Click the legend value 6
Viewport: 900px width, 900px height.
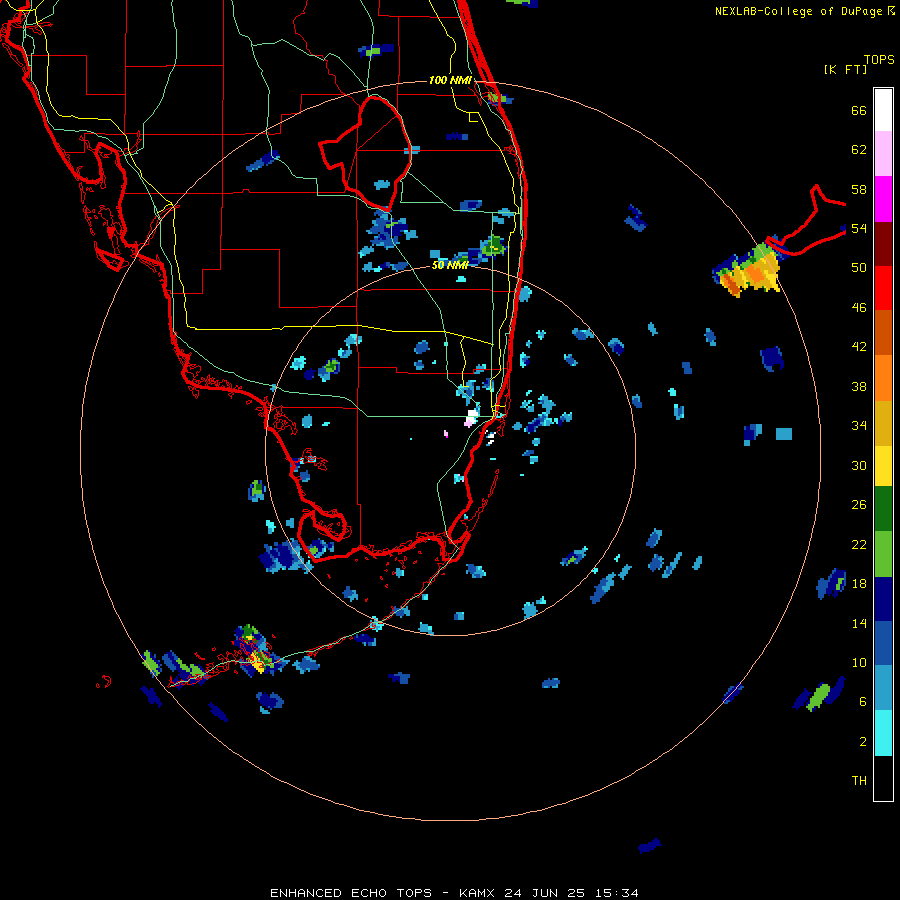pyautogui.click(x=862, y=701)
